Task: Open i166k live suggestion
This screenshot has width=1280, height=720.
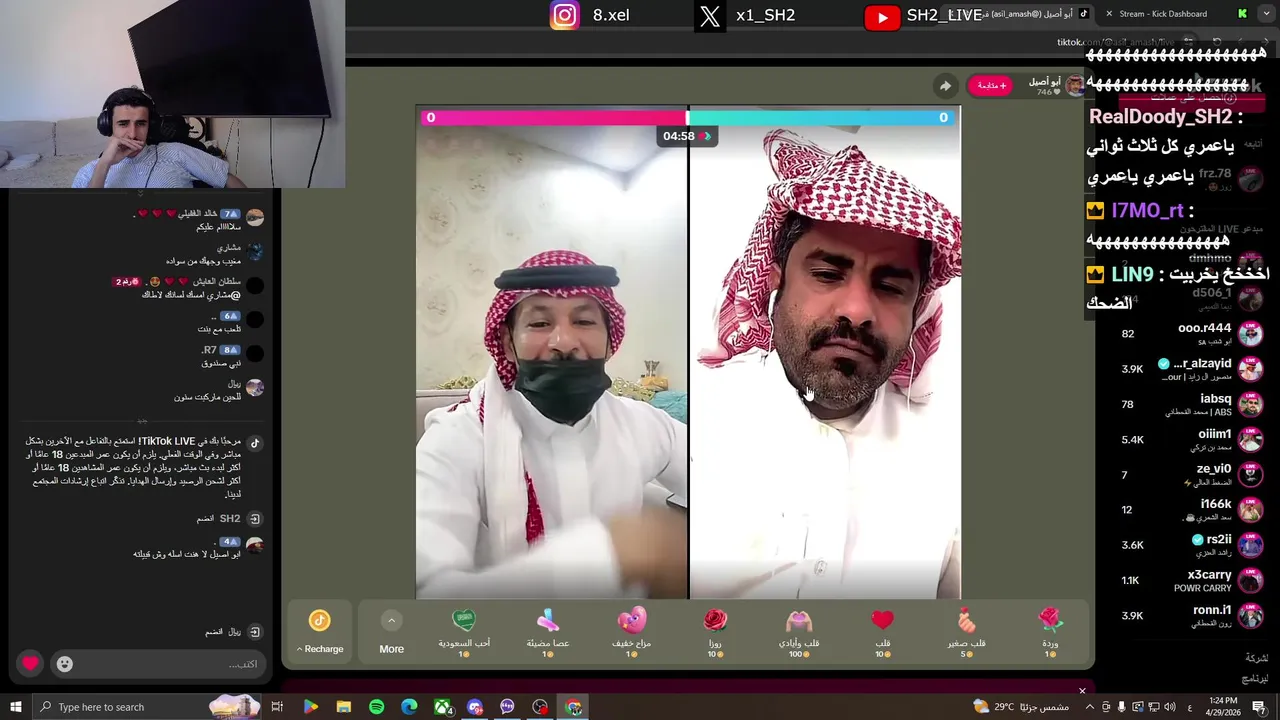Action: click(x=1190, y=510)
